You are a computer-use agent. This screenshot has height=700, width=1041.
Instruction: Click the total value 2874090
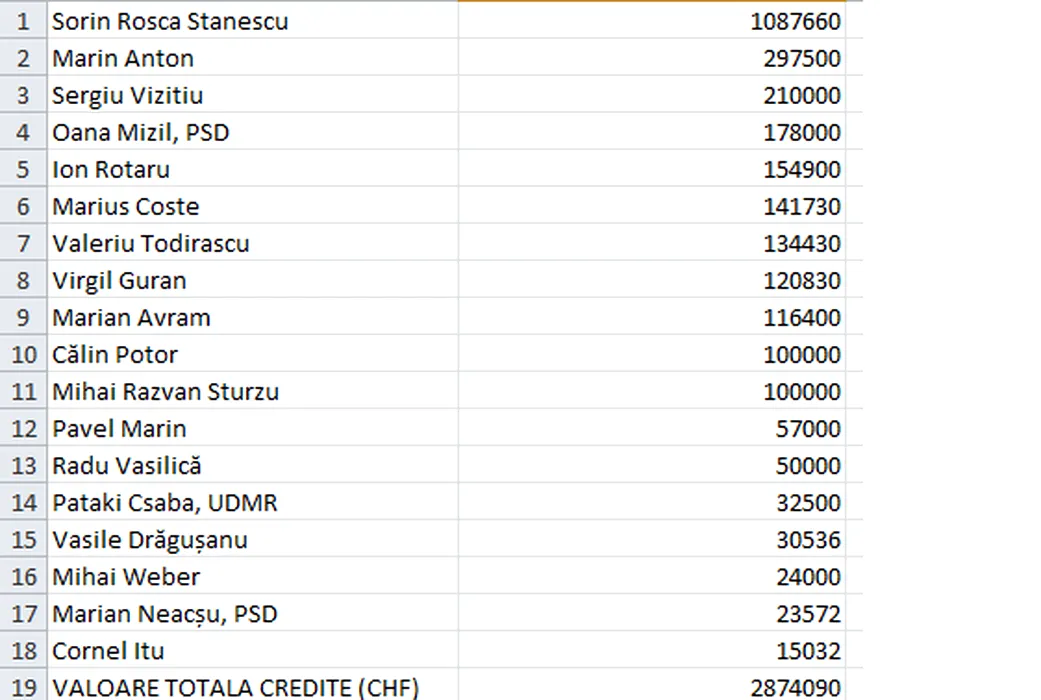pos(795,687)
